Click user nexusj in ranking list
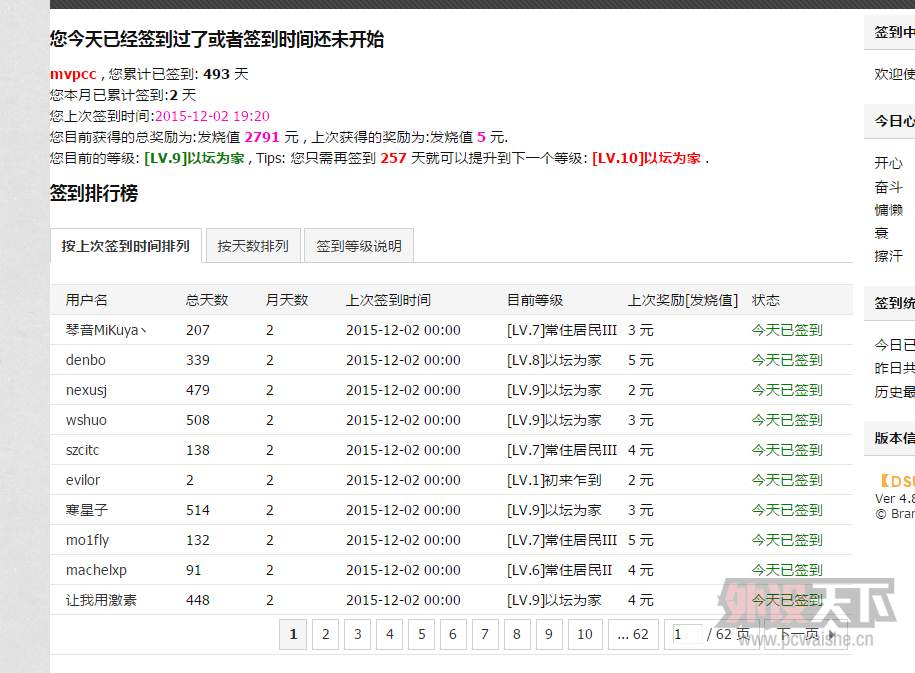 [x=86, y=390]
